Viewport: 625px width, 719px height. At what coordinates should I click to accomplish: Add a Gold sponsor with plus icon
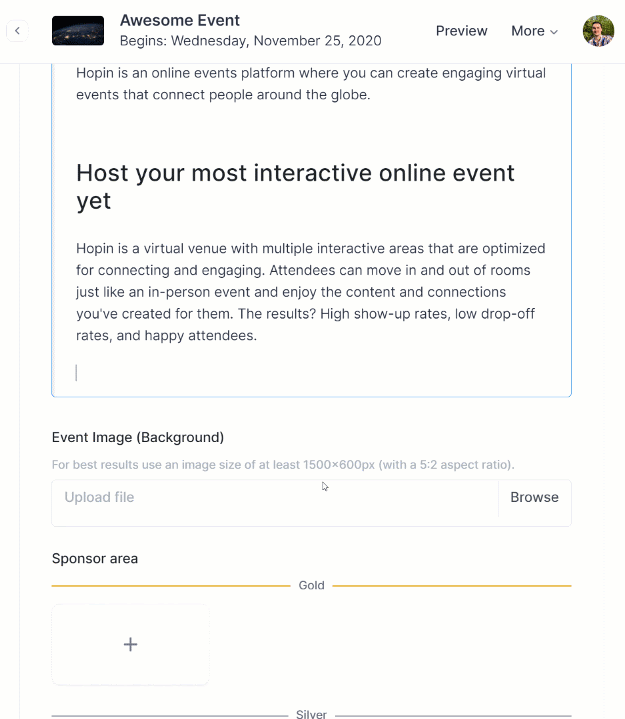click(131, 644)
